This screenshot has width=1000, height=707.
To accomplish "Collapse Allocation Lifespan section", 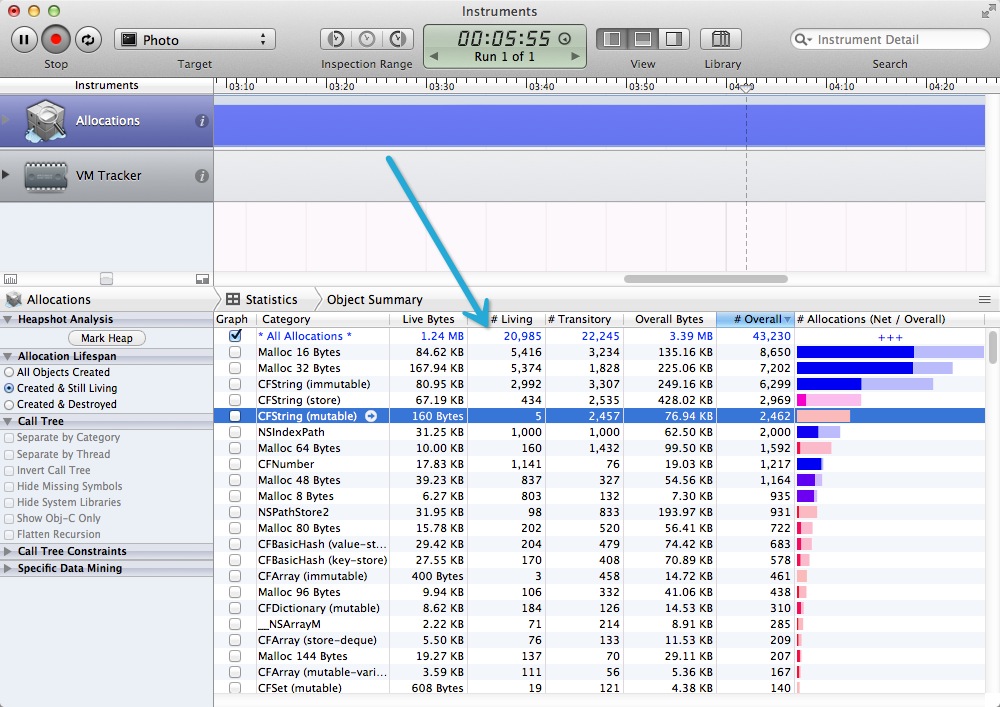I will coord(8,356).
